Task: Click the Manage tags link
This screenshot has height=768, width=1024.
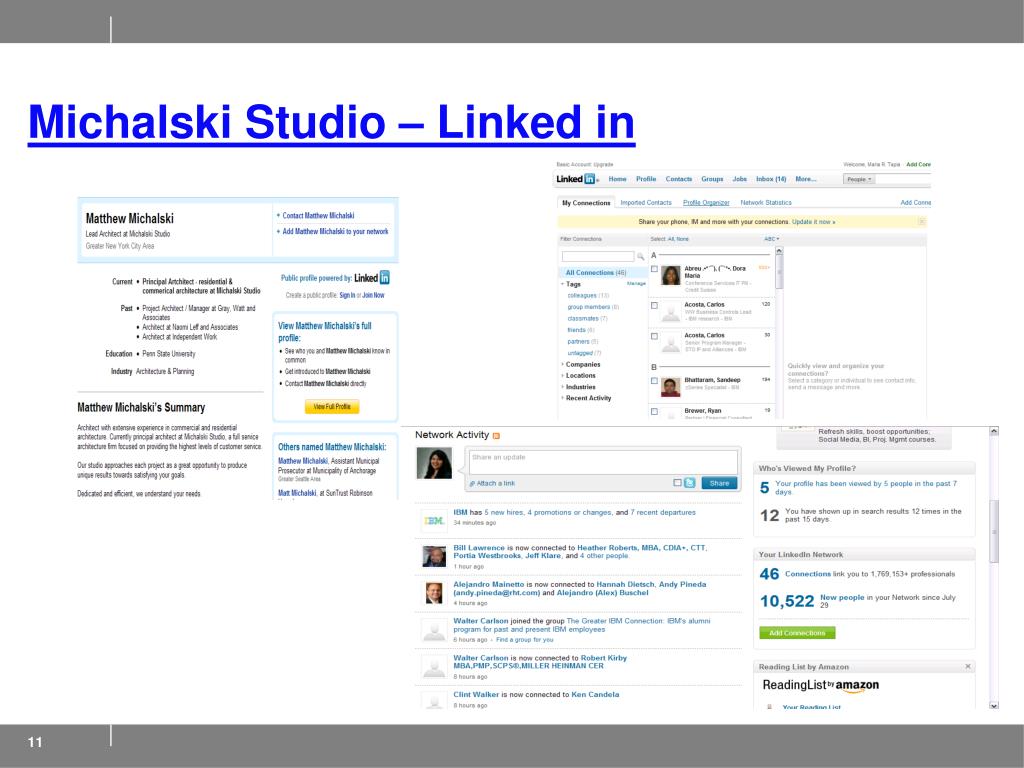Action: coord(636,284)
